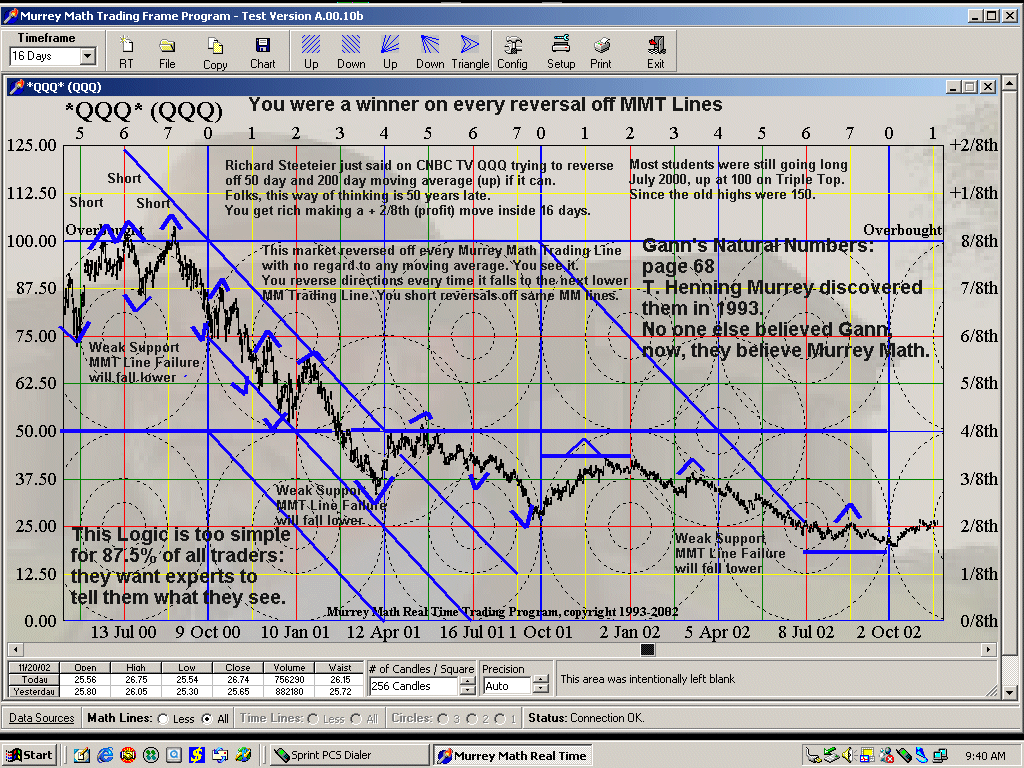Viewport: 1024px width, 768px height.
Task: Select the Time Lines Less radio button
Action: coord(313,718)
